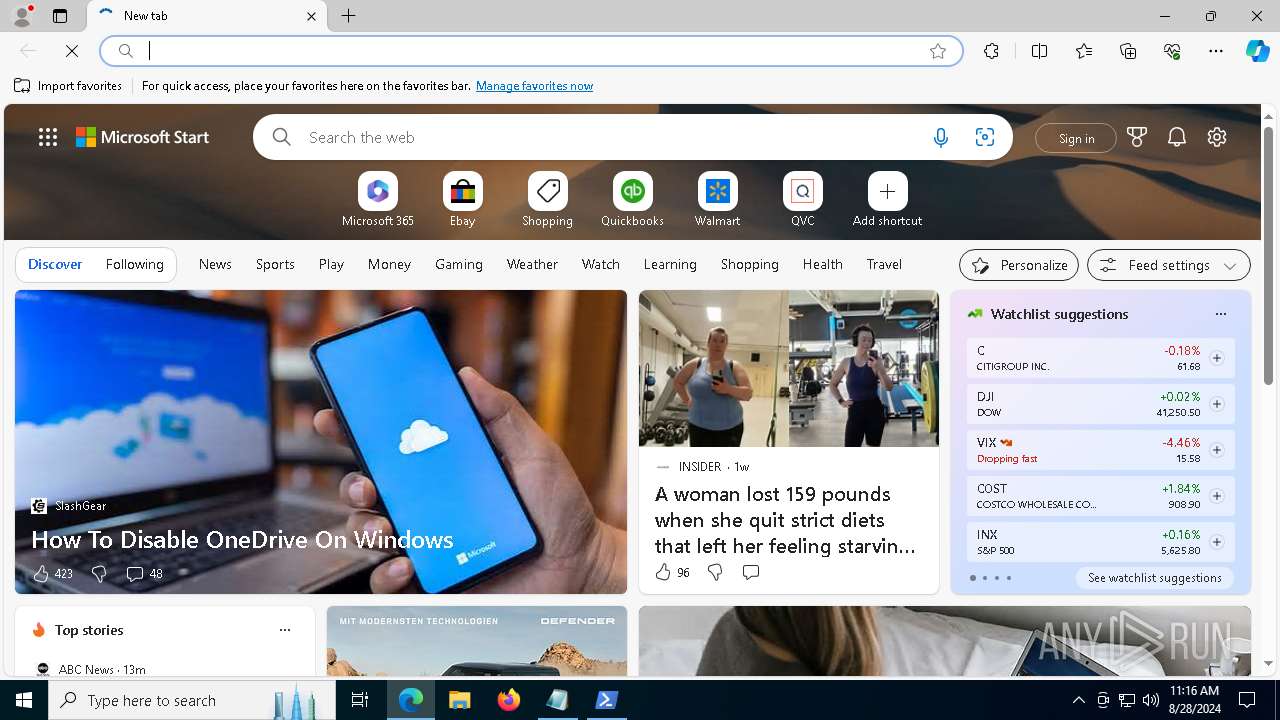Select first watchlist carousel dot

tap(972, 578)
